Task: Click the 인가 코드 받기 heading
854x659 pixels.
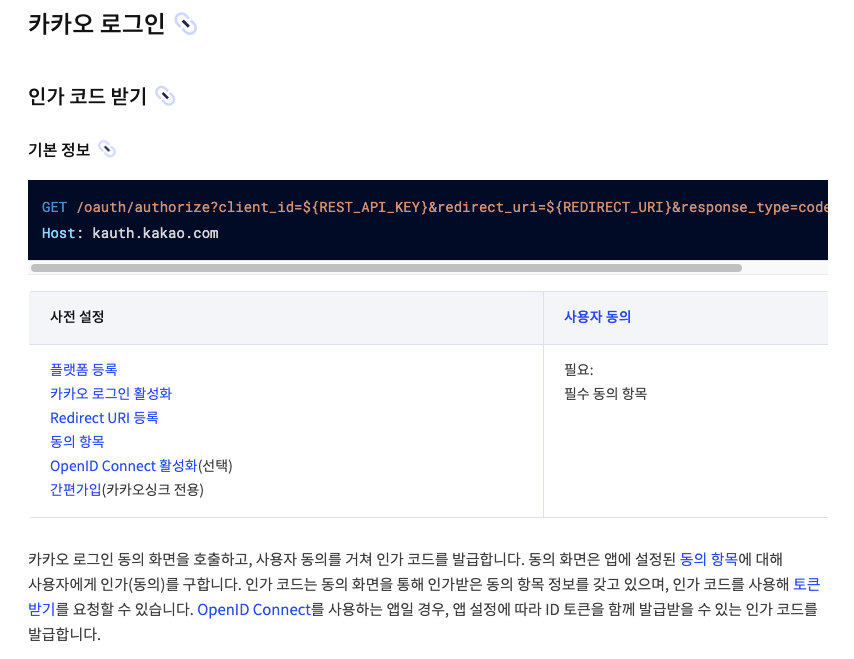Action: point(87,96)
